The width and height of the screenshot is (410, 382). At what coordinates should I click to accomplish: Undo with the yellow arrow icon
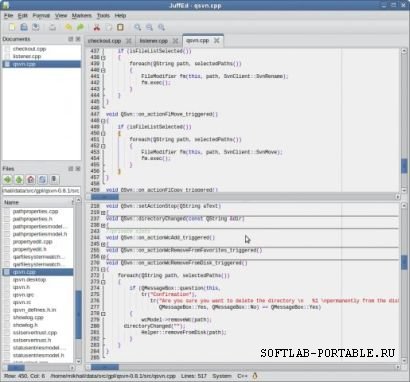(68, 27)
